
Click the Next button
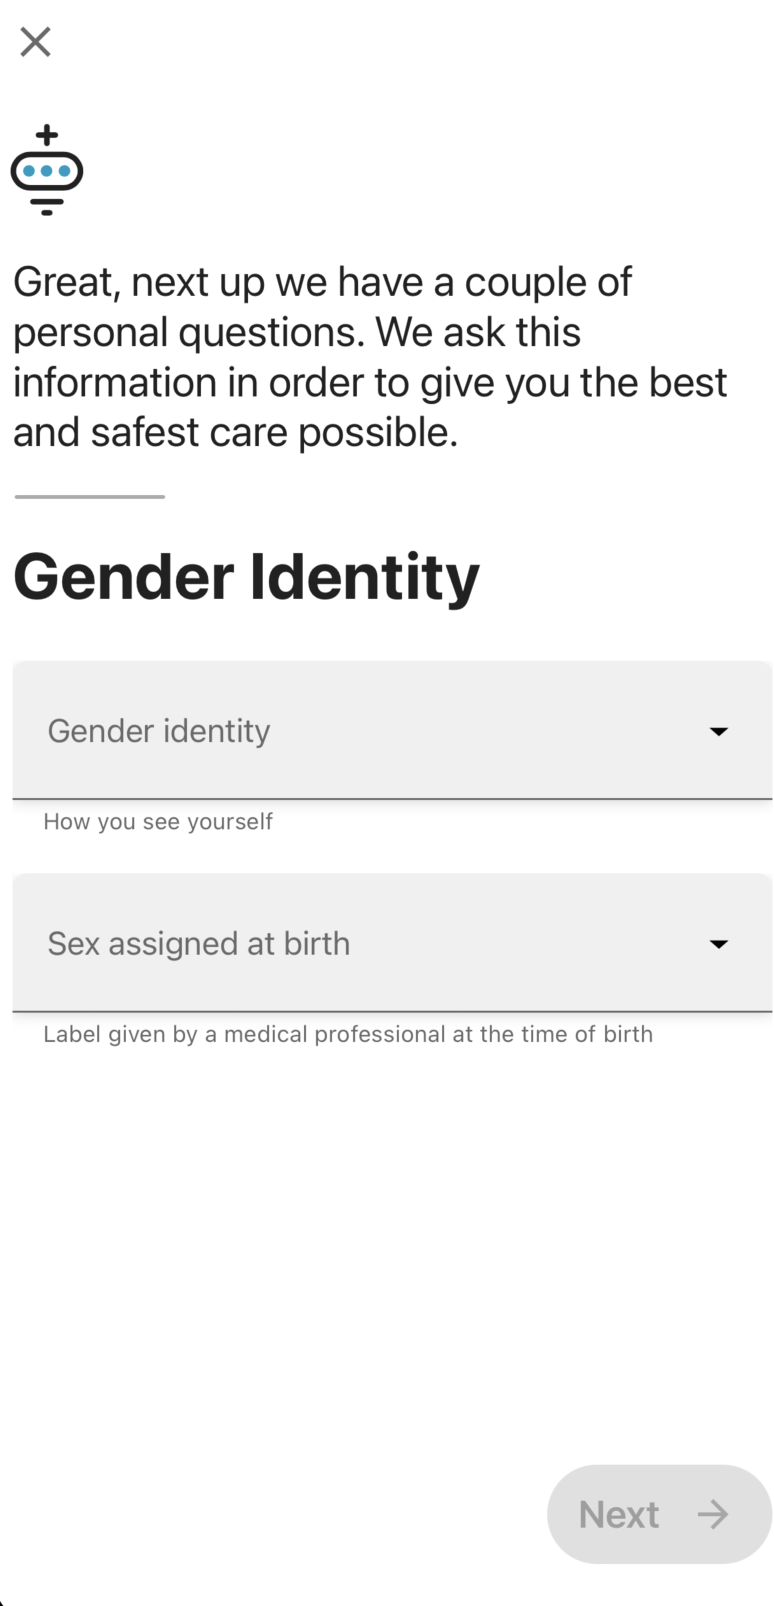coord(659,1514)
